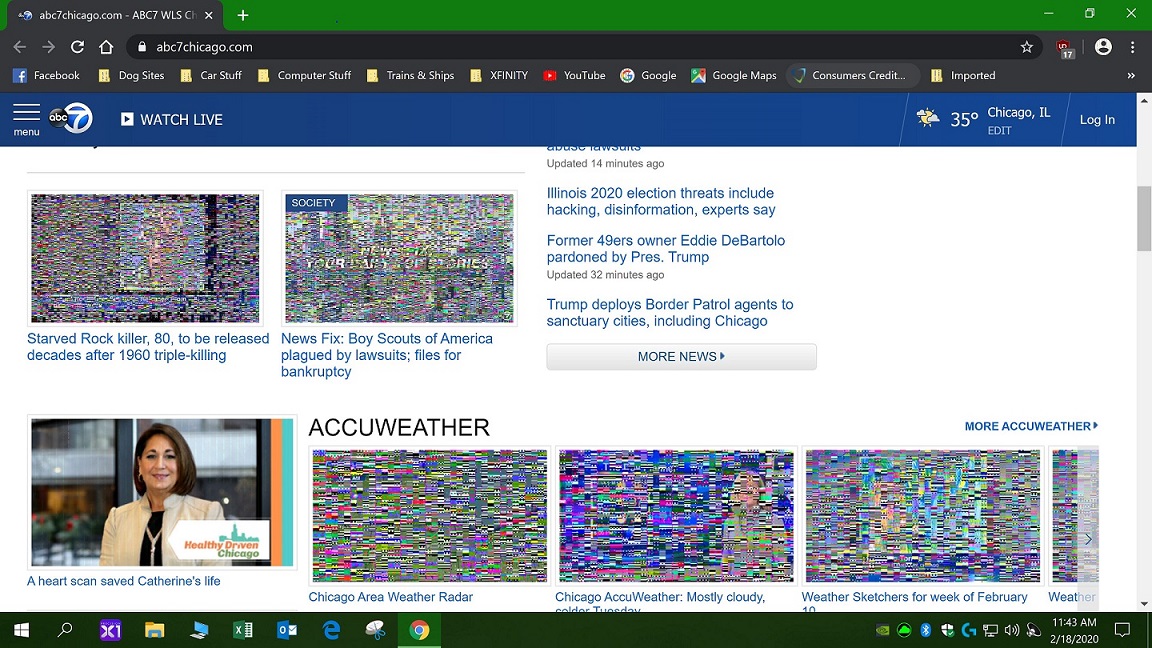Open A heart scan saved Catherine's life
This screenshot has width=1152, height=648.
(x=123, y=581)
